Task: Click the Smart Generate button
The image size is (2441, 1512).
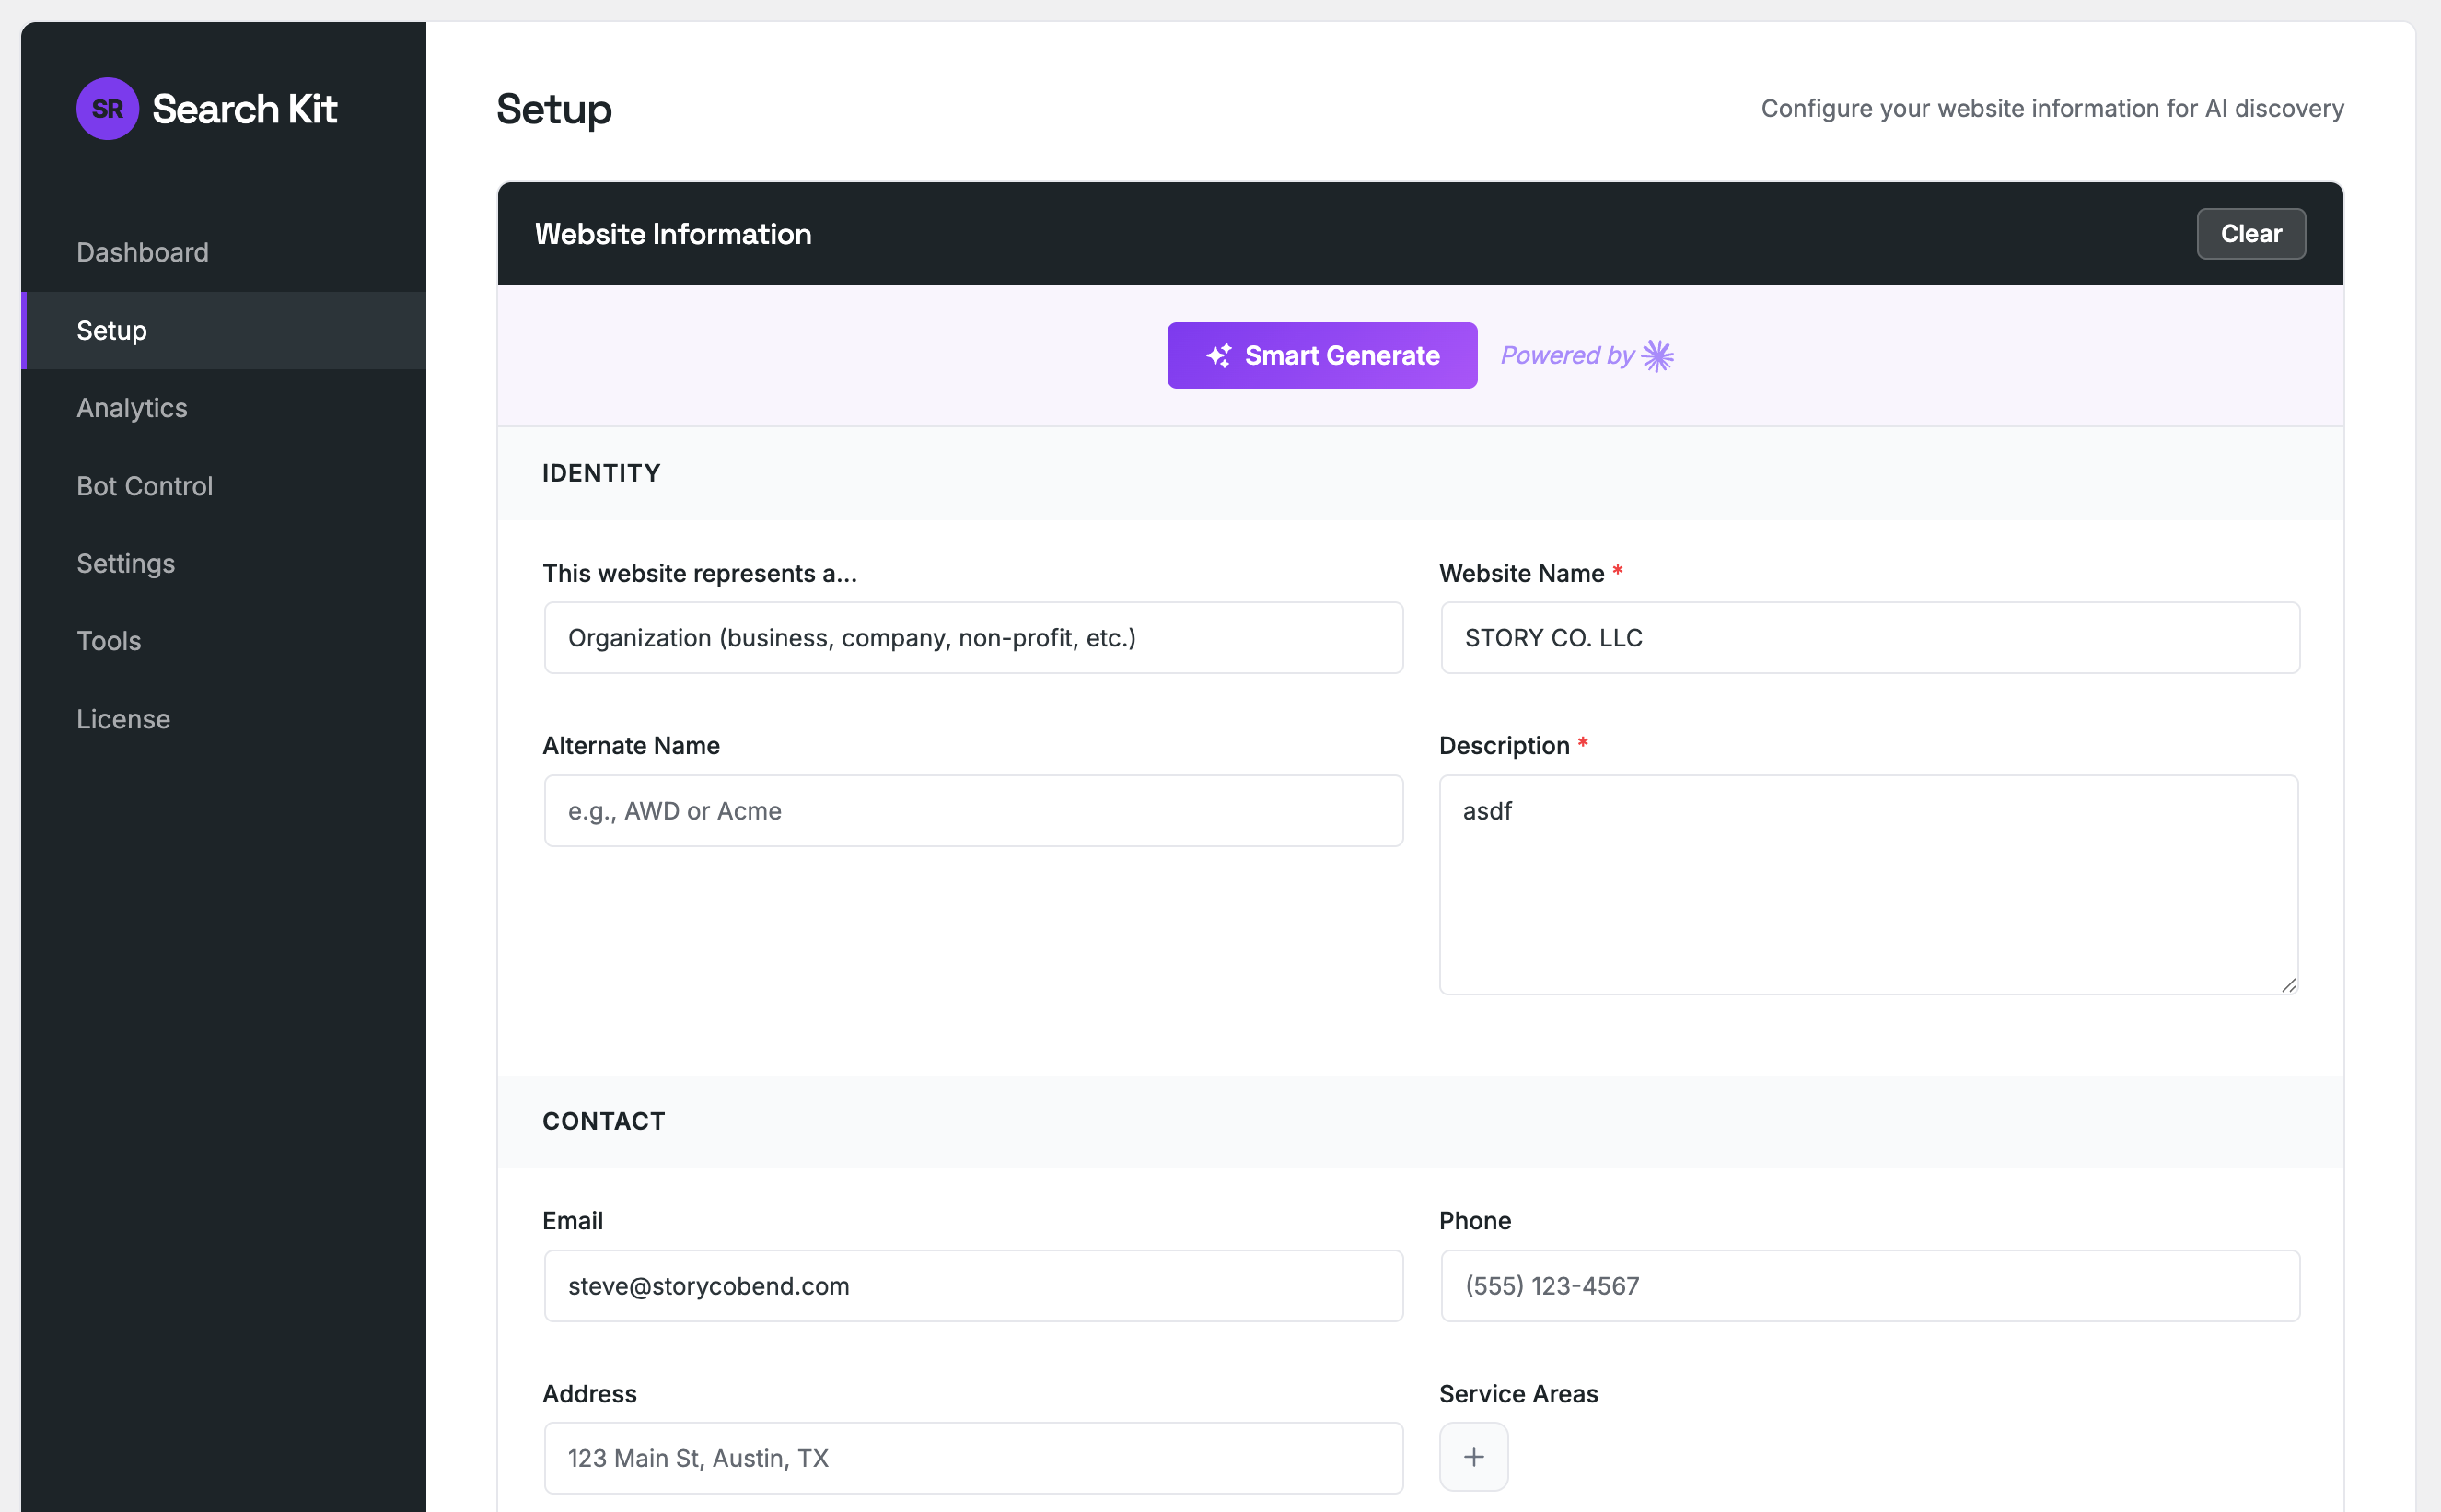Action: pos(1321,355)
